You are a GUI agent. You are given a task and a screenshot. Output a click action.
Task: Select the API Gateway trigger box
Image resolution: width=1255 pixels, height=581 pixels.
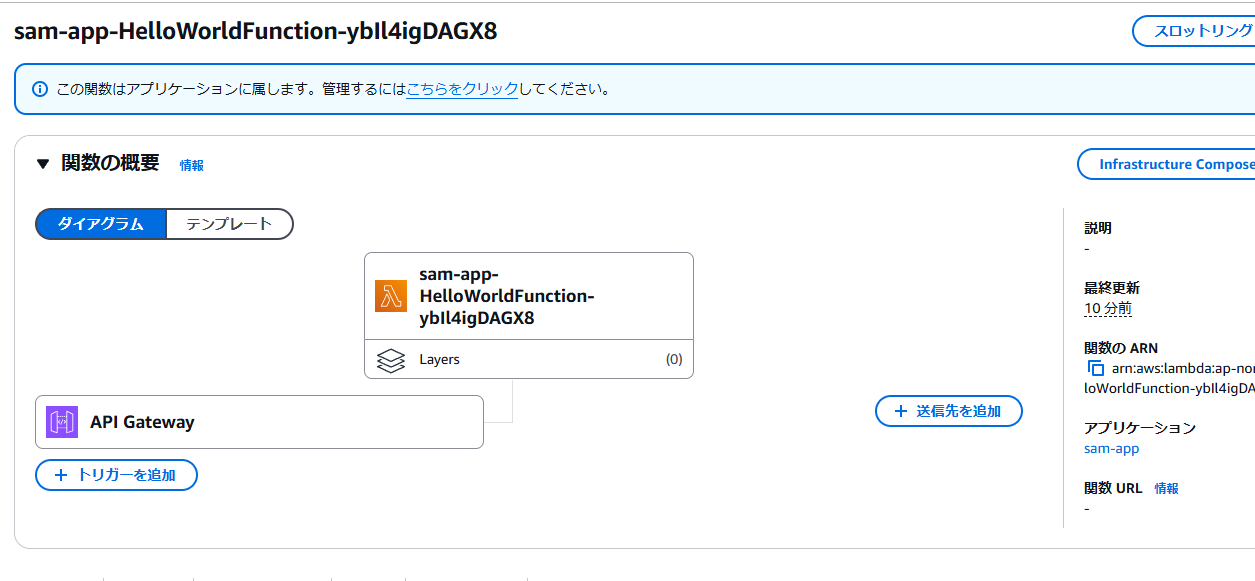point(259,422)
